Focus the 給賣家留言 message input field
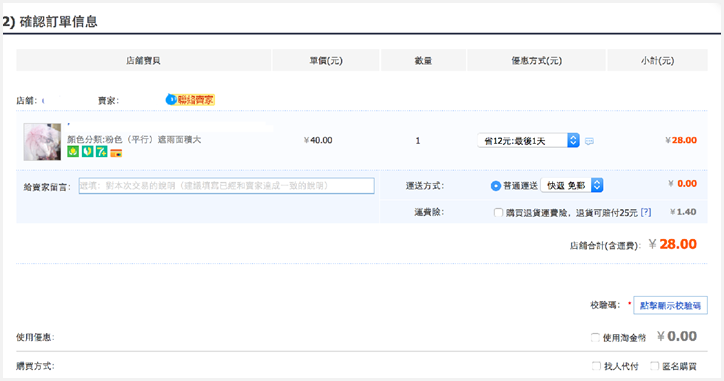Image resolution: width=724 pixels, height=381 pixels. pyautogui.click(x=226, y=186)
